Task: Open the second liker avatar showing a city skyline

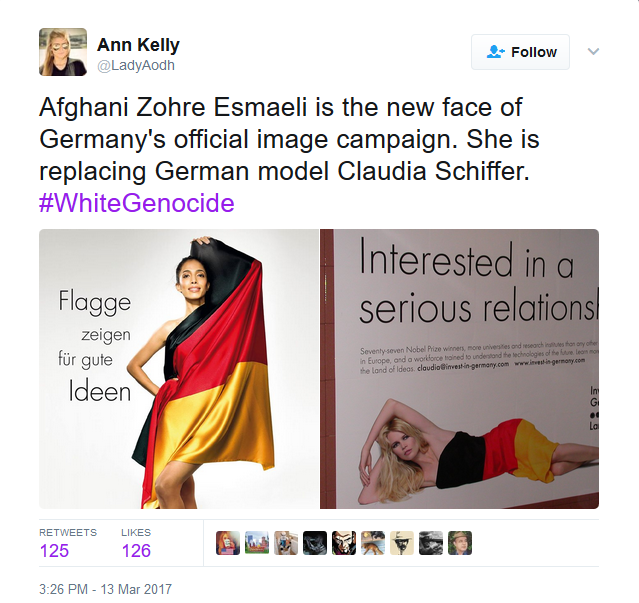Action: click(257, 543)
